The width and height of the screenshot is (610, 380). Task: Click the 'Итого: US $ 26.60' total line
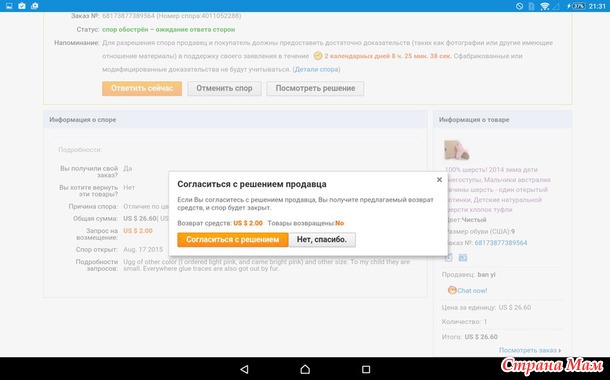click(470, 337)
